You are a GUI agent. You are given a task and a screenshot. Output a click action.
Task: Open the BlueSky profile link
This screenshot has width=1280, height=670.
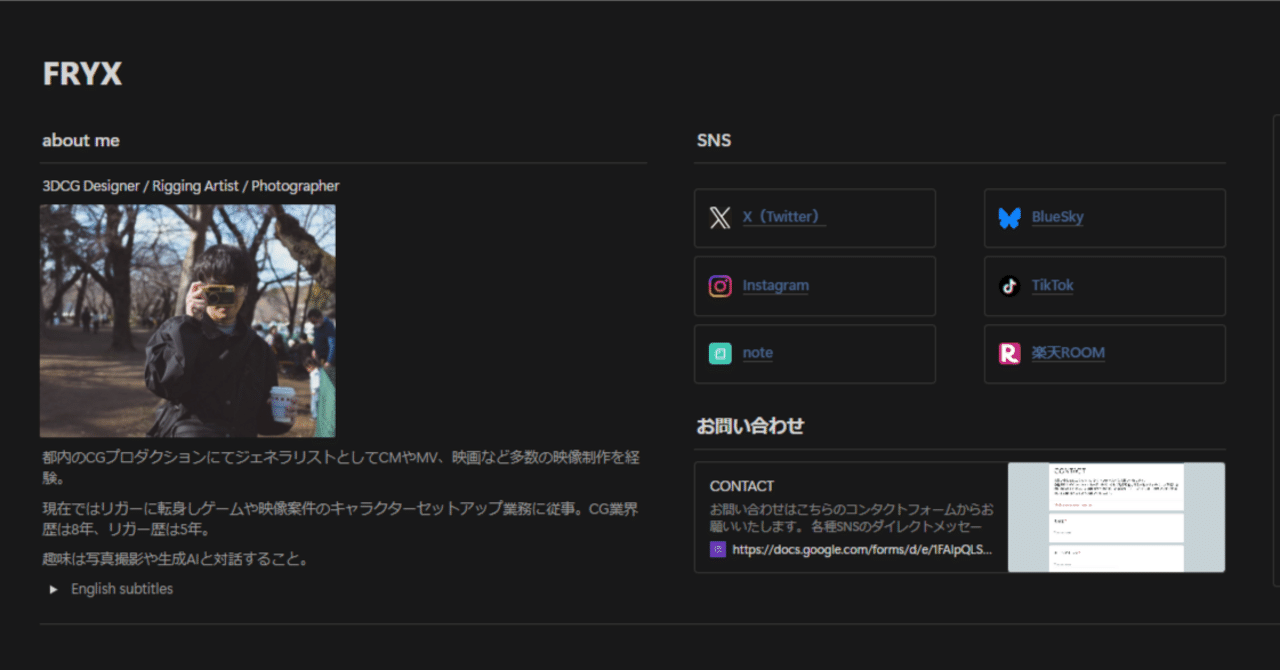coord(1057,216)
